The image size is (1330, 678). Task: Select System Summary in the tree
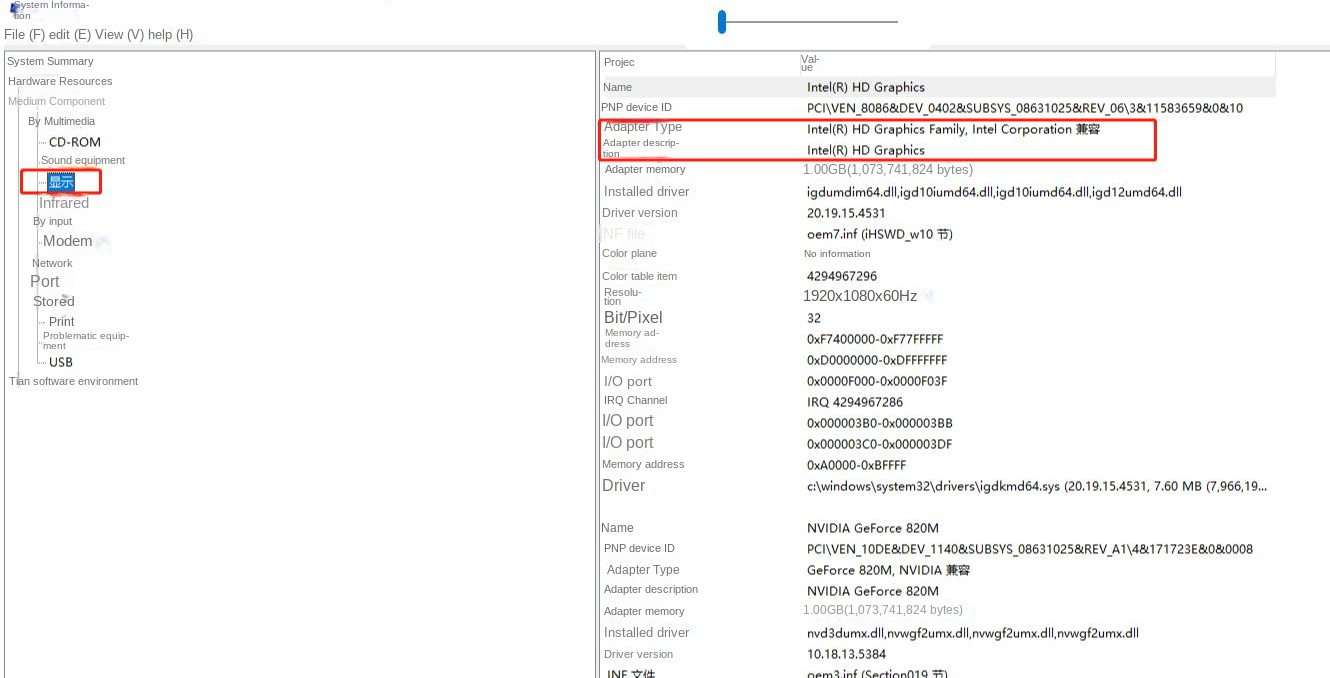(50, 61)
